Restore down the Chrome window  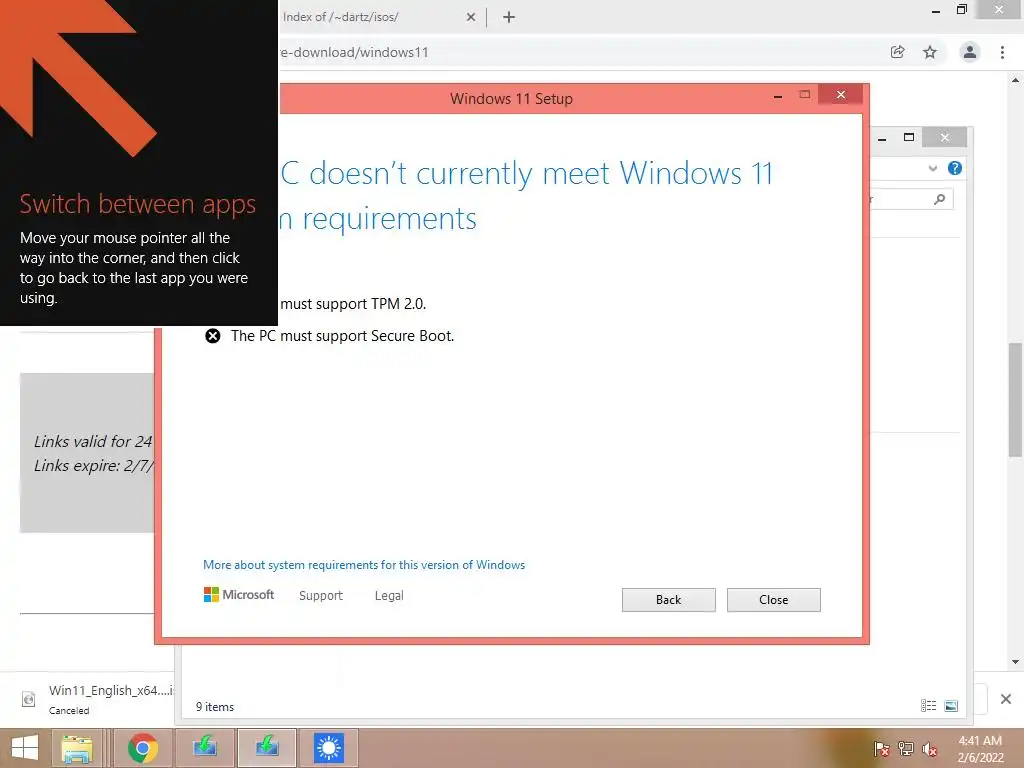pyautogui.click(x=962, y=10)
